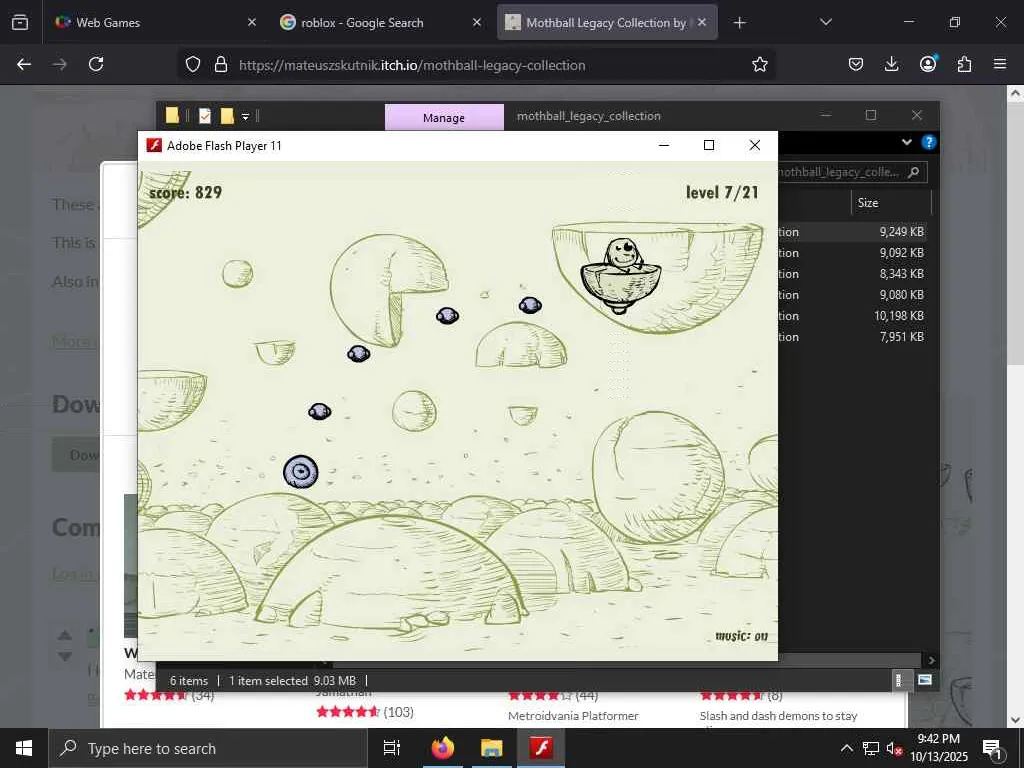1024x768 pixels.
Task: Click the muted volume tray icon
Action: pos(895,748)
